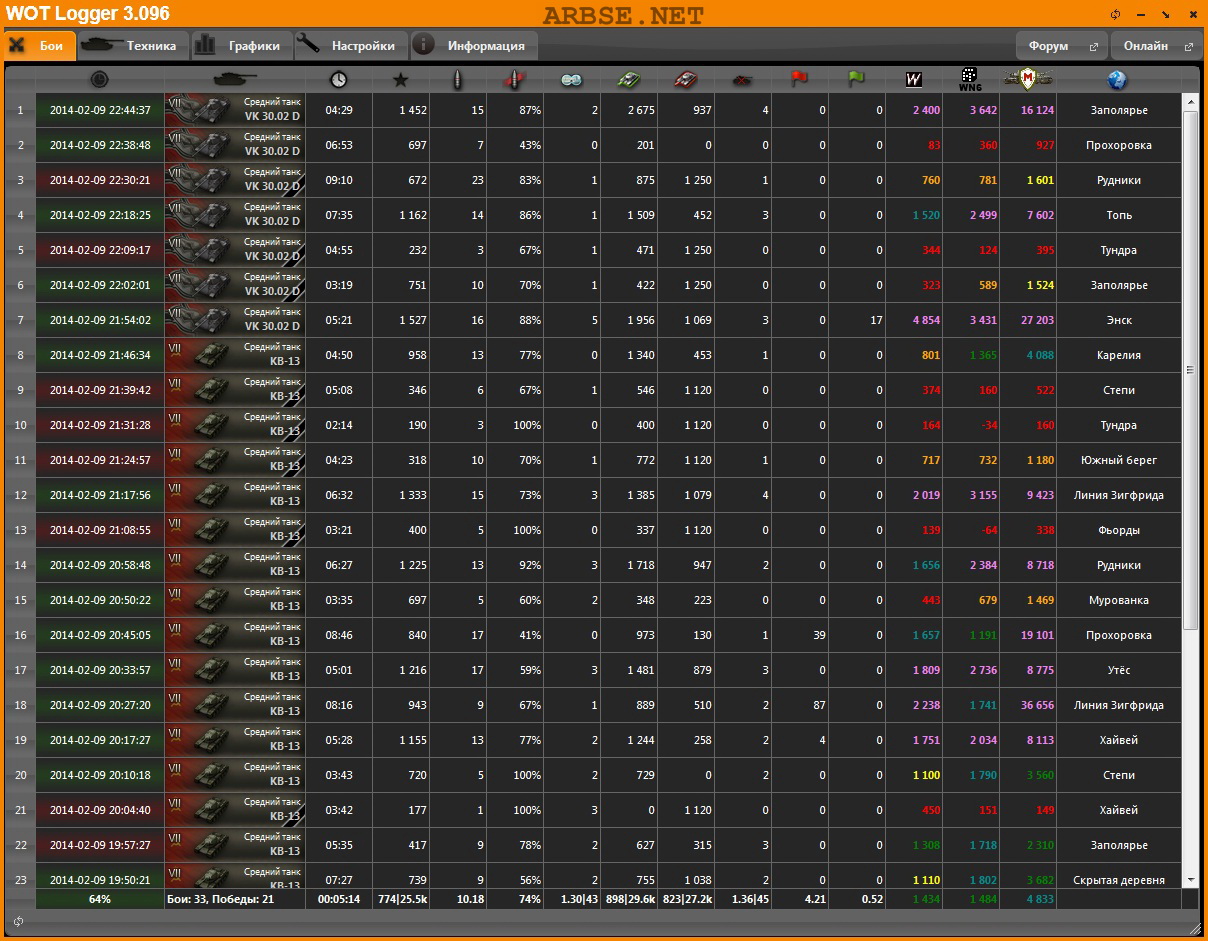
Task: Click the refresh icon in the bottom status bar
Action: [18, 921]
